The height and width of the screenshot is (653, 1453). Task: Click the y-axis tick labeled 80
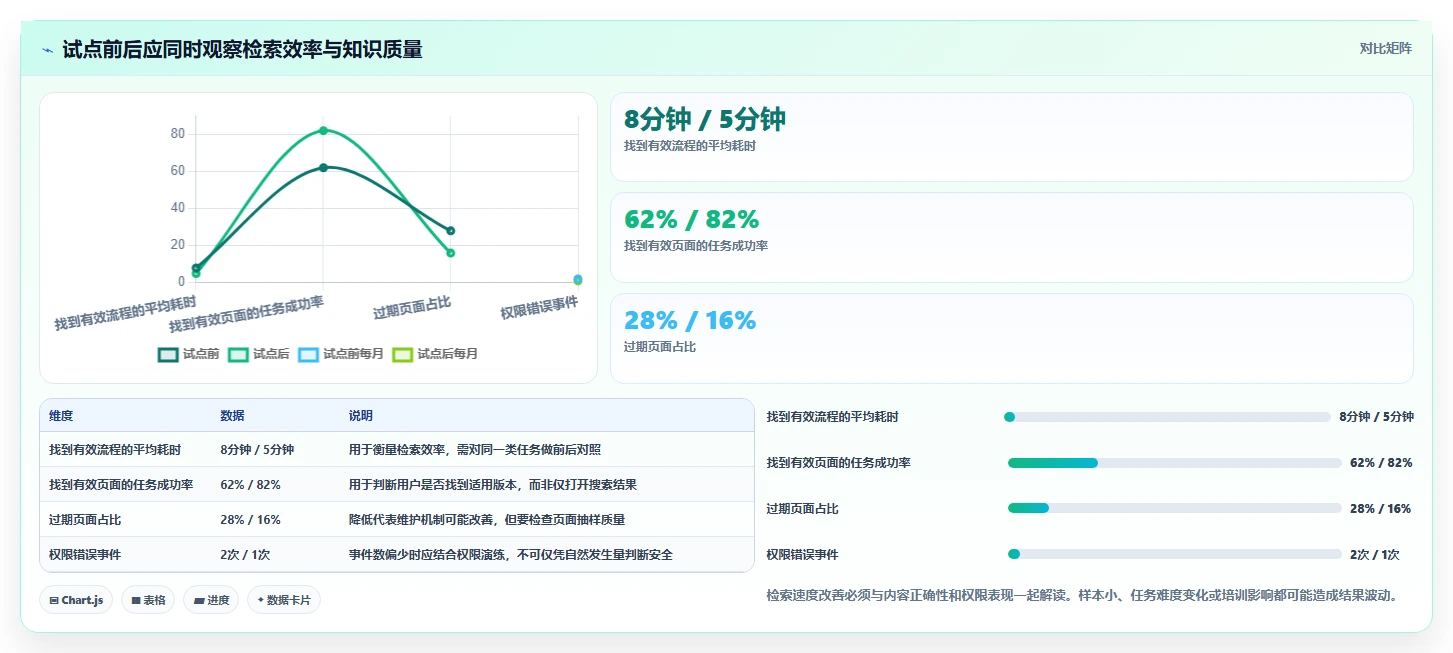tap(178, 134)
